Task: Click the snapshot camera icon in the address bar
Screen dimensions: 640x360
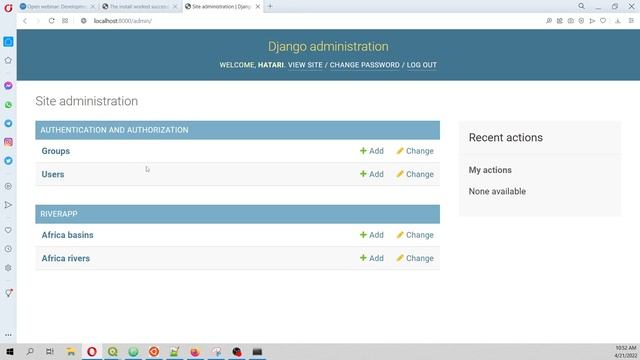Action: [571, 21]
